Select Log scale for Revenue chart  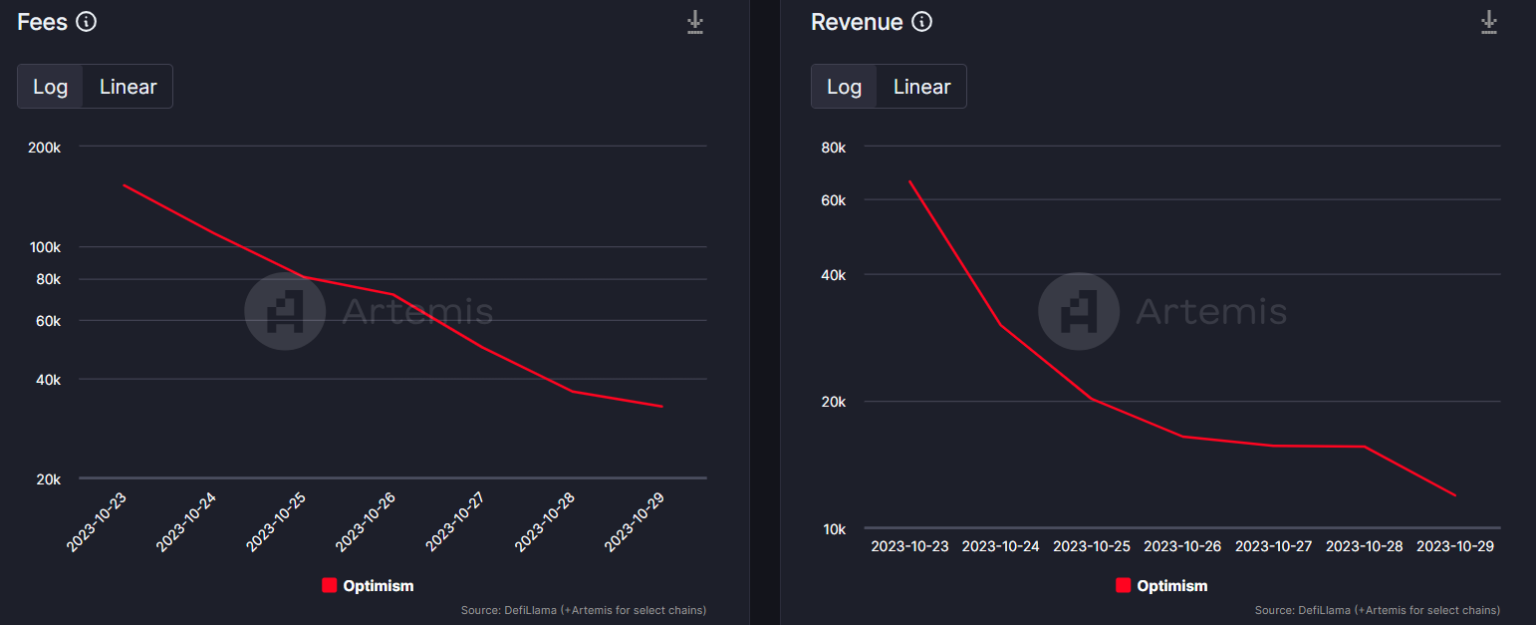pyautogui.click(x=844, y=87)
